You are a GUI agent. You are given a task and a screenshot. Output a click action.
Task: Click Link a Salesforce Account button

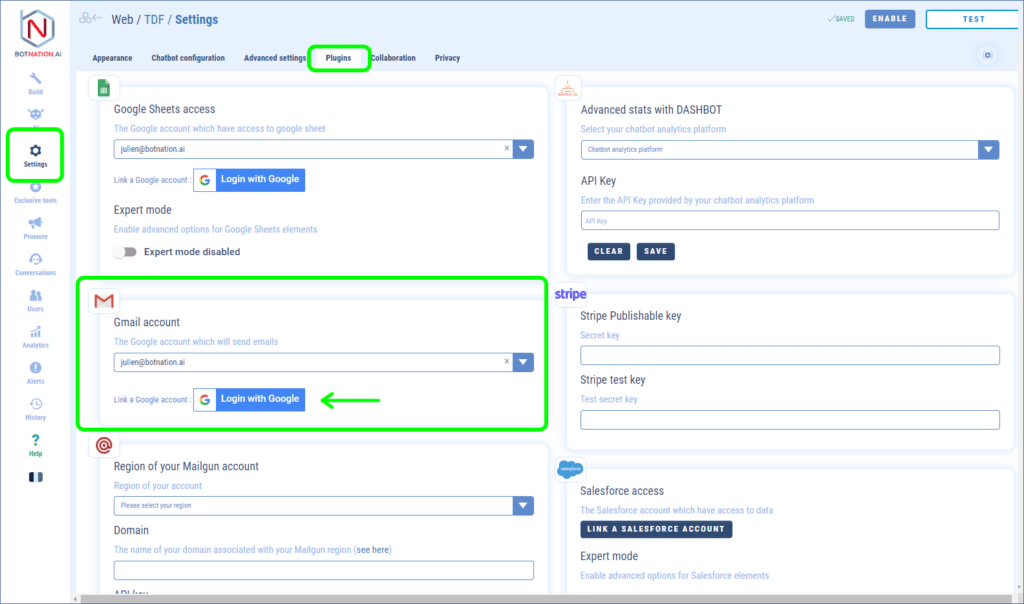point(656,529)
